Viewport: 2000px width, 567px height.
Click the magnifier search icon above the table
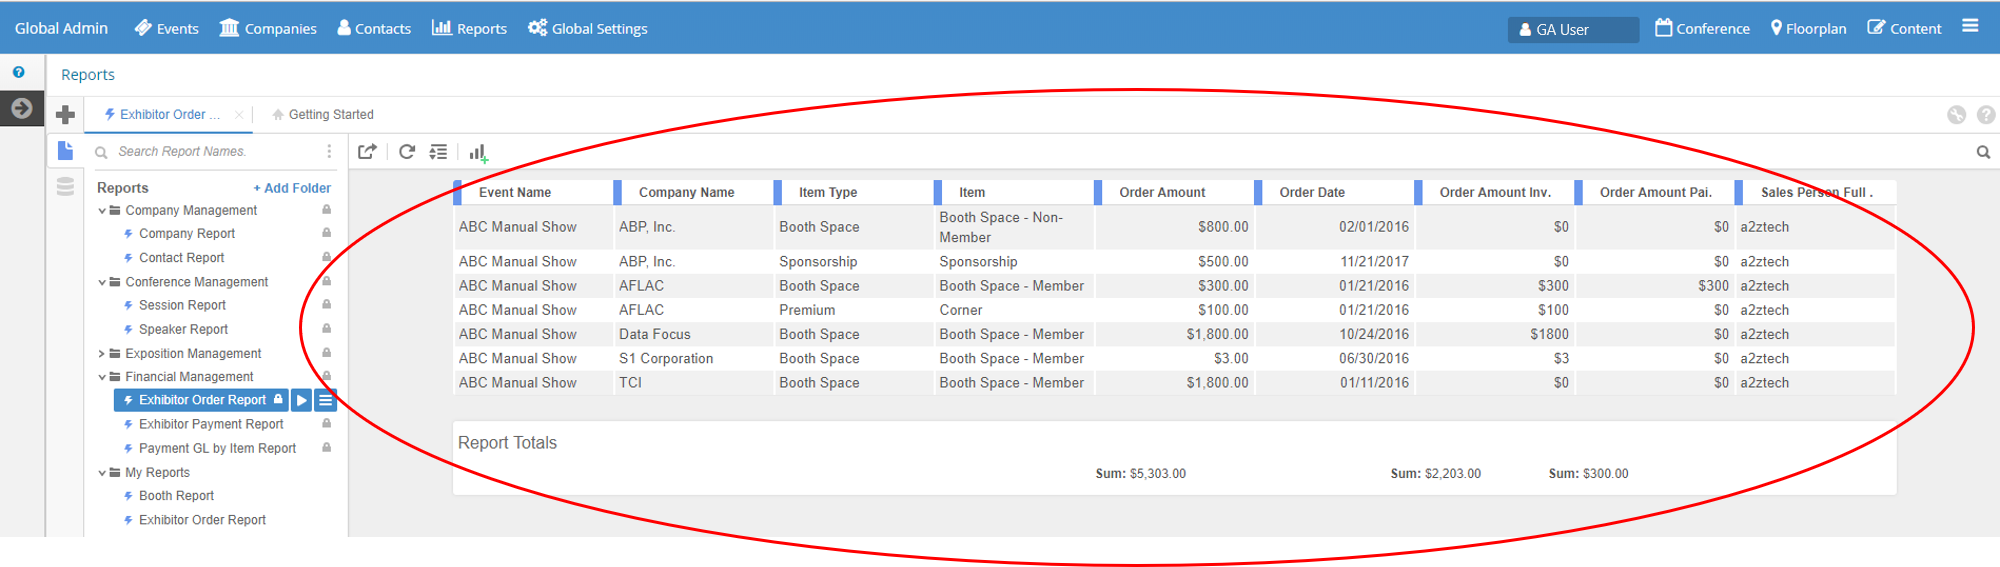[x=1983, y=153]
